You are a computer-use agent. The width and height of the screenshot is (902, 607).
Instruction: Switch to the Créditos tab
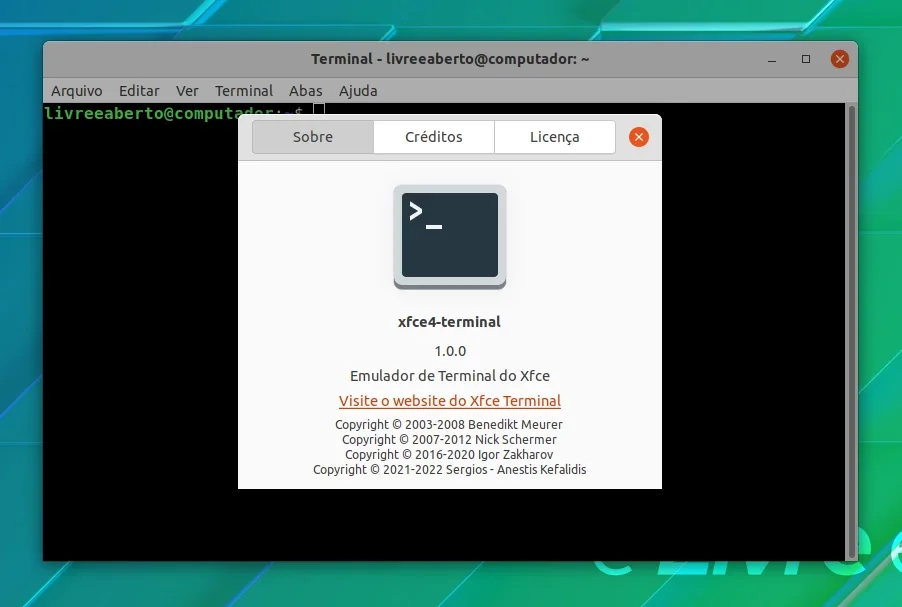coord(434,137)
